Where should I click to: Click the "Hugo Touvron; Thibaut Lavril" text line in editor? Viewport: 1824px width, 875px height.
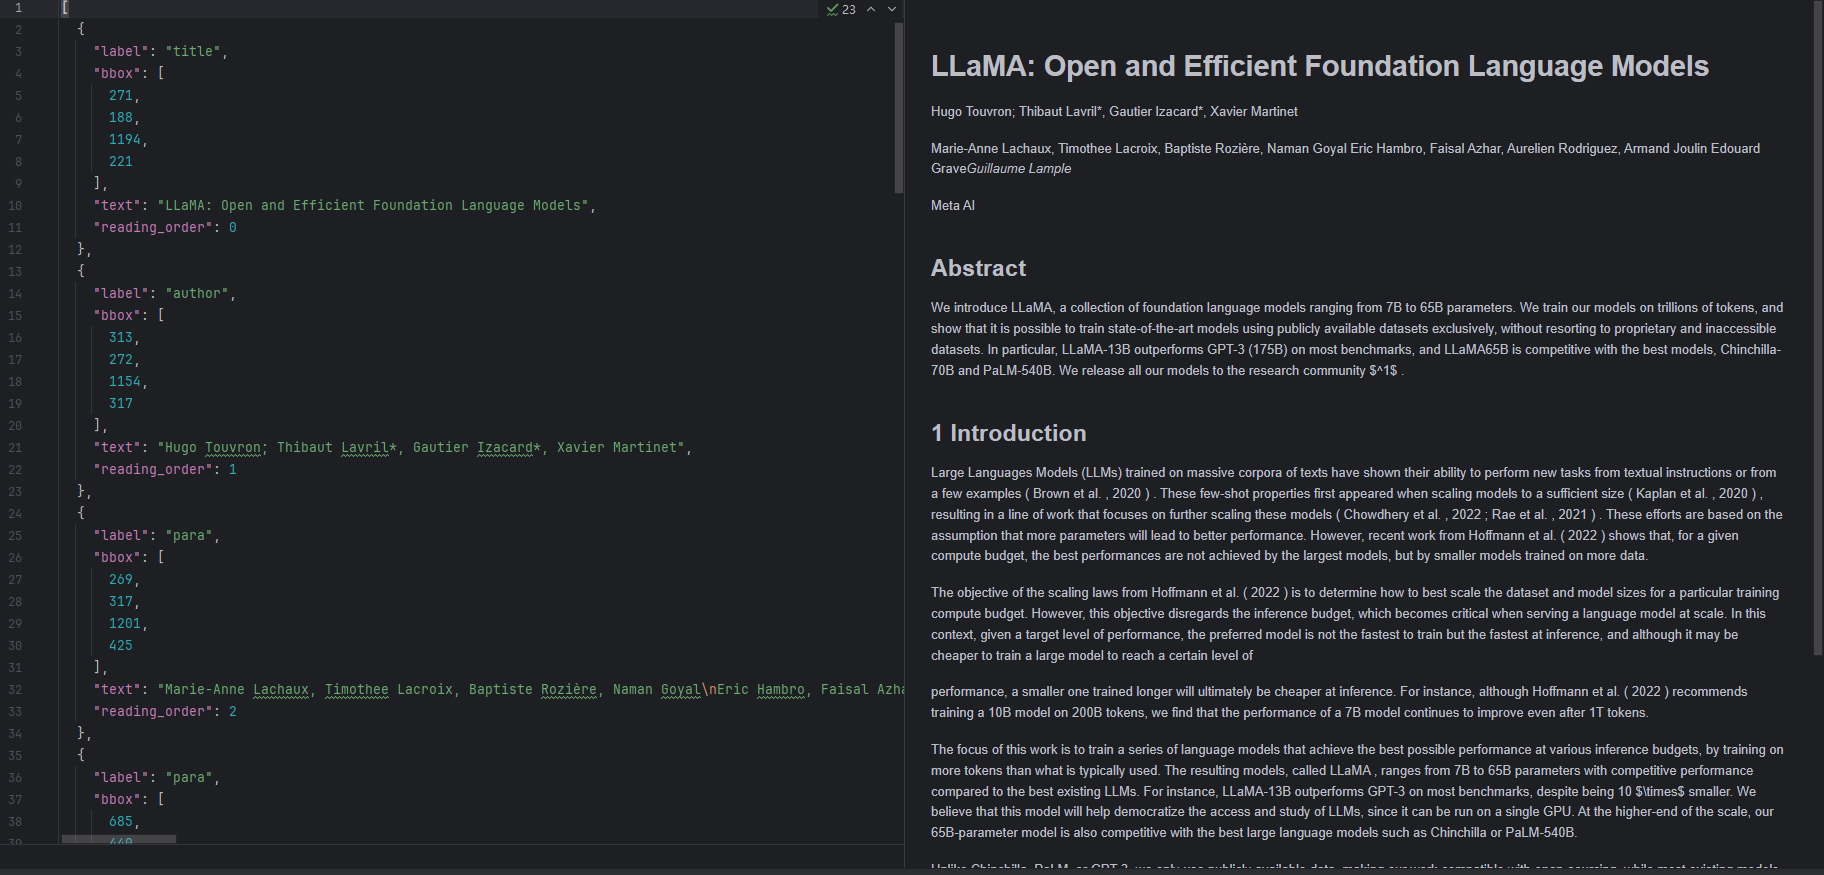[x=393, y=447]
